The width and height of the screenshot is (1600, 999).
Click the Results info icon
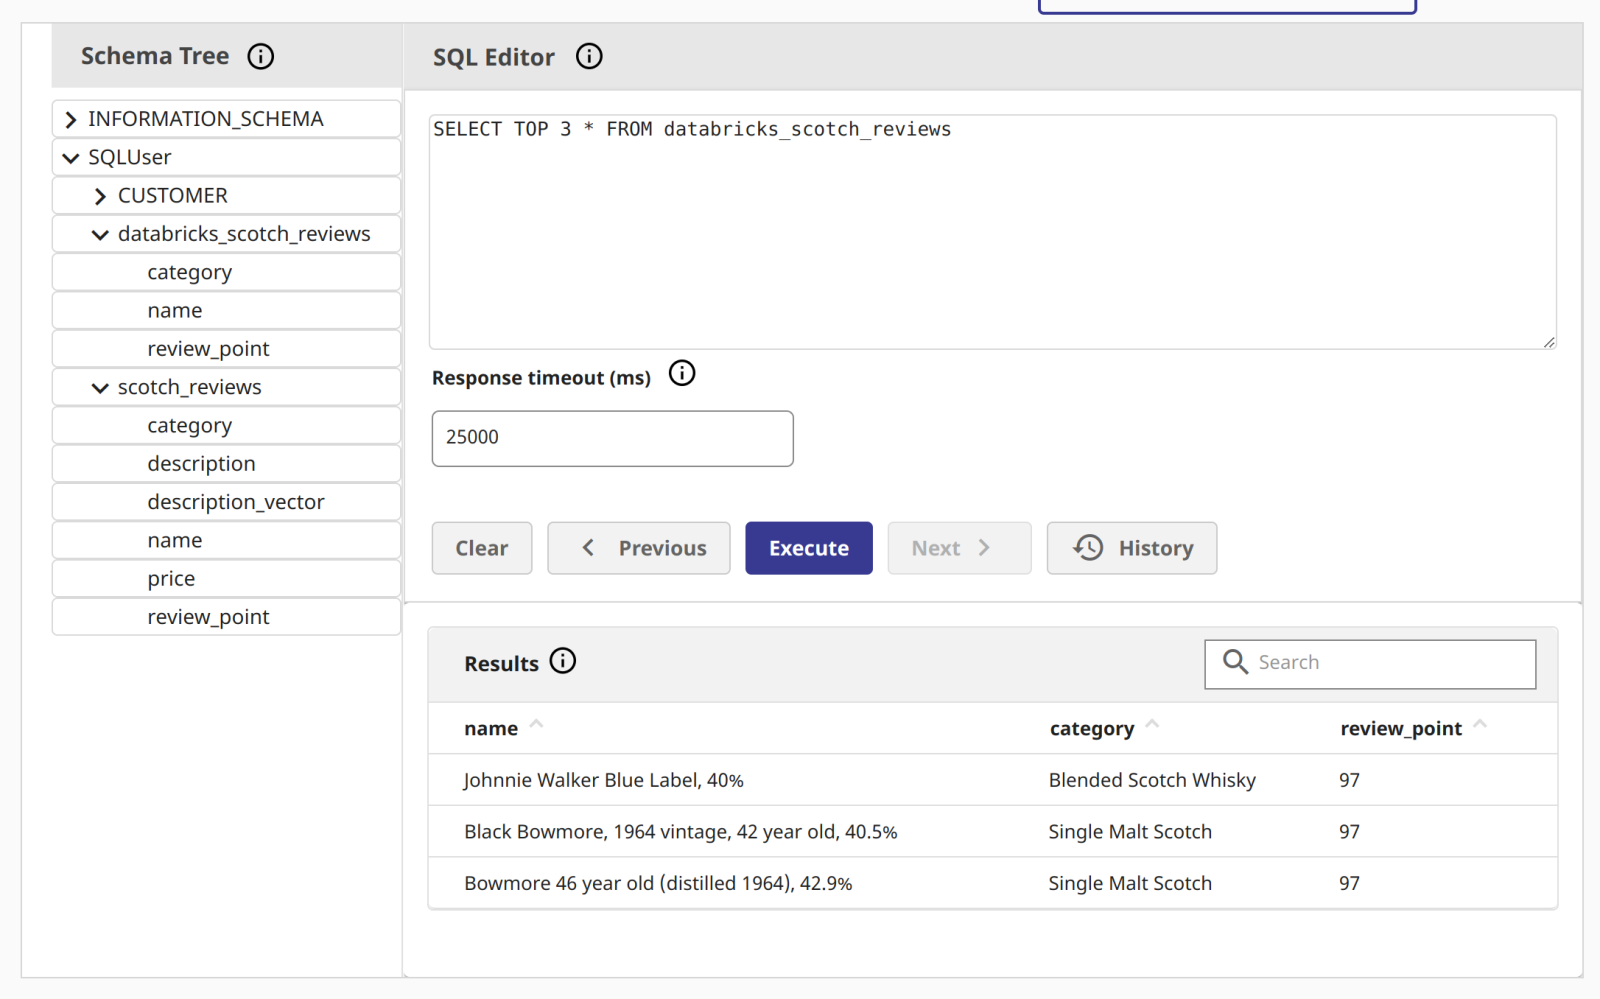click(563, 661)
